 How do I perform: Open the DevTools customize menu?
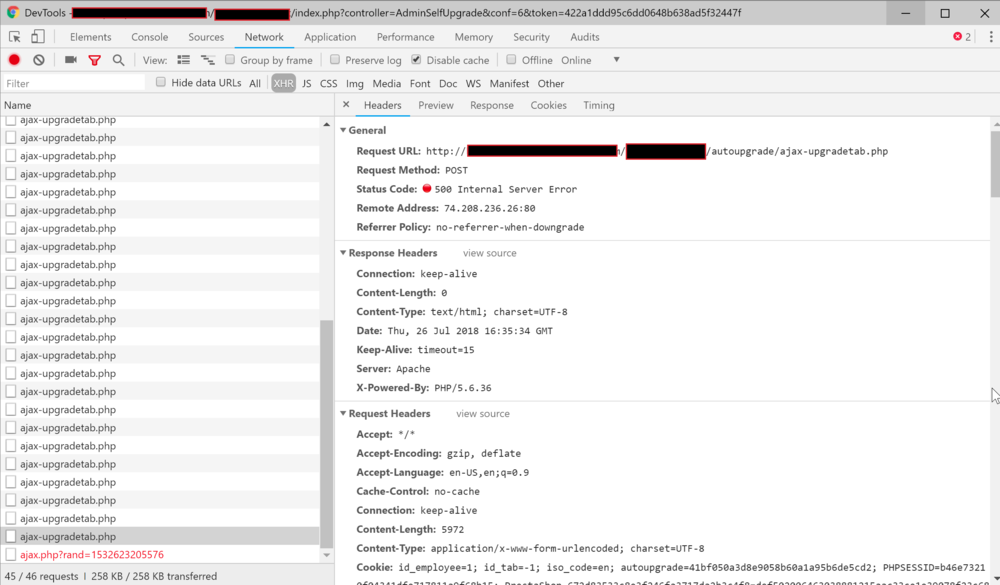click(991, 36)
